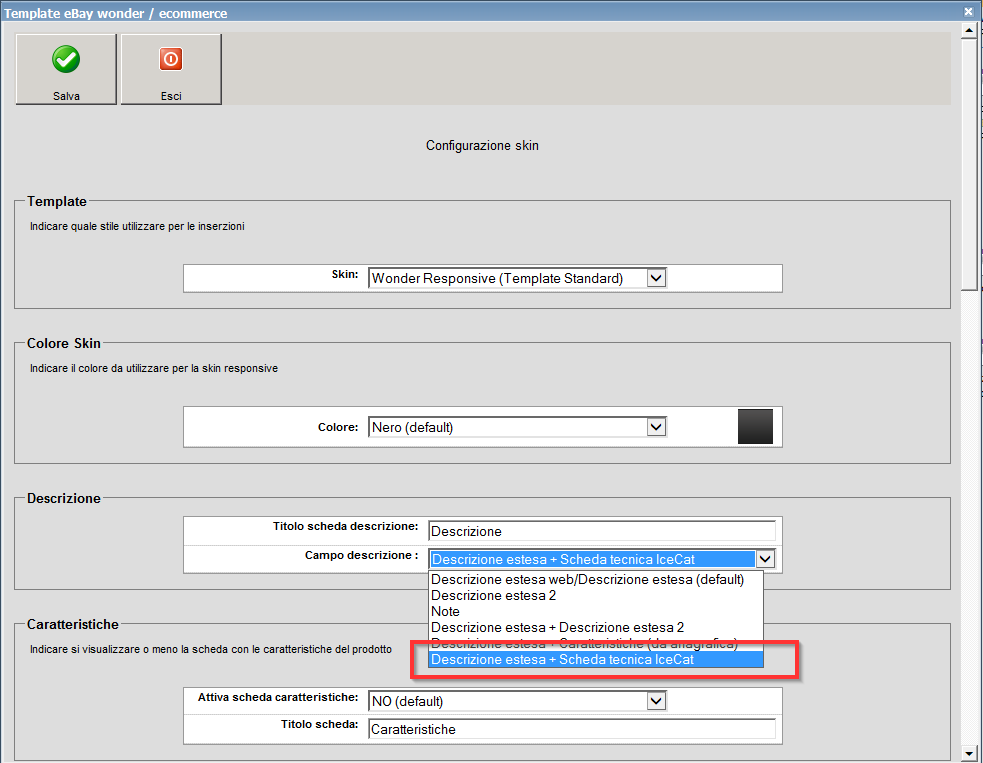The width and height of the screenshot is (983, 763).
Task: Edit the Titolo scheda descrizione field
Action: tap(602, 531)
